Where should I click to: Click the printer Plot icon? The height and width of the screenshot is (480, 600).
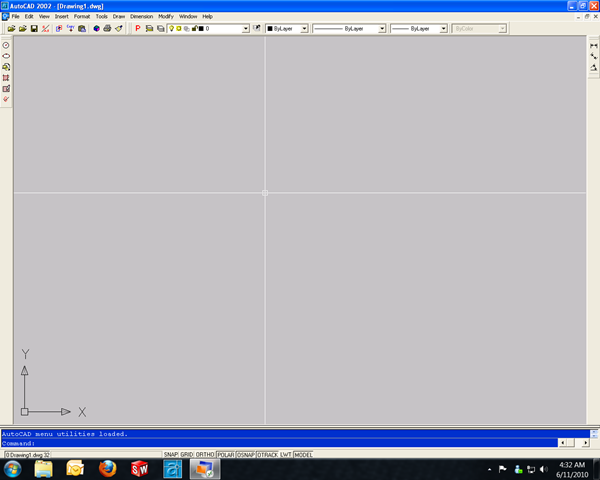[x=108, y=29]
